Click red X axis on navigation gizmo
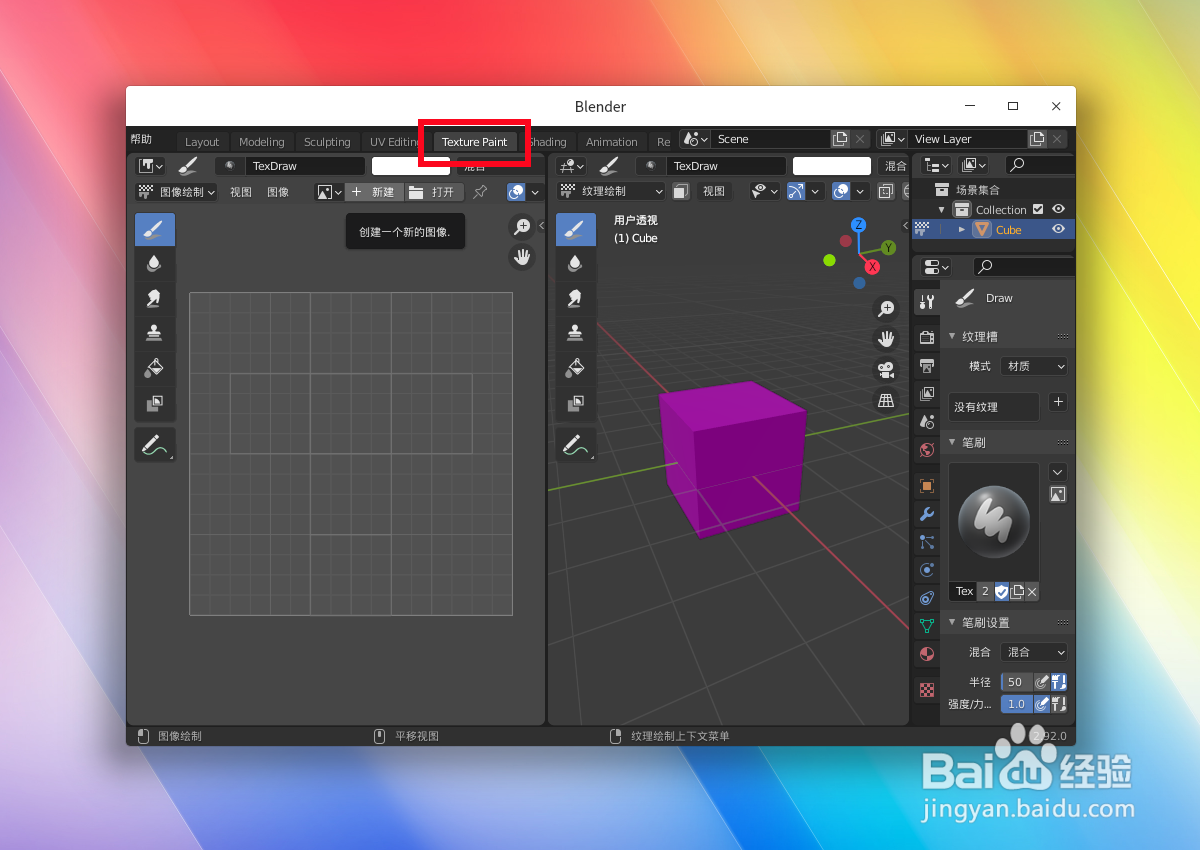This screenshot has width=1200, height=850. coord(872,266)
